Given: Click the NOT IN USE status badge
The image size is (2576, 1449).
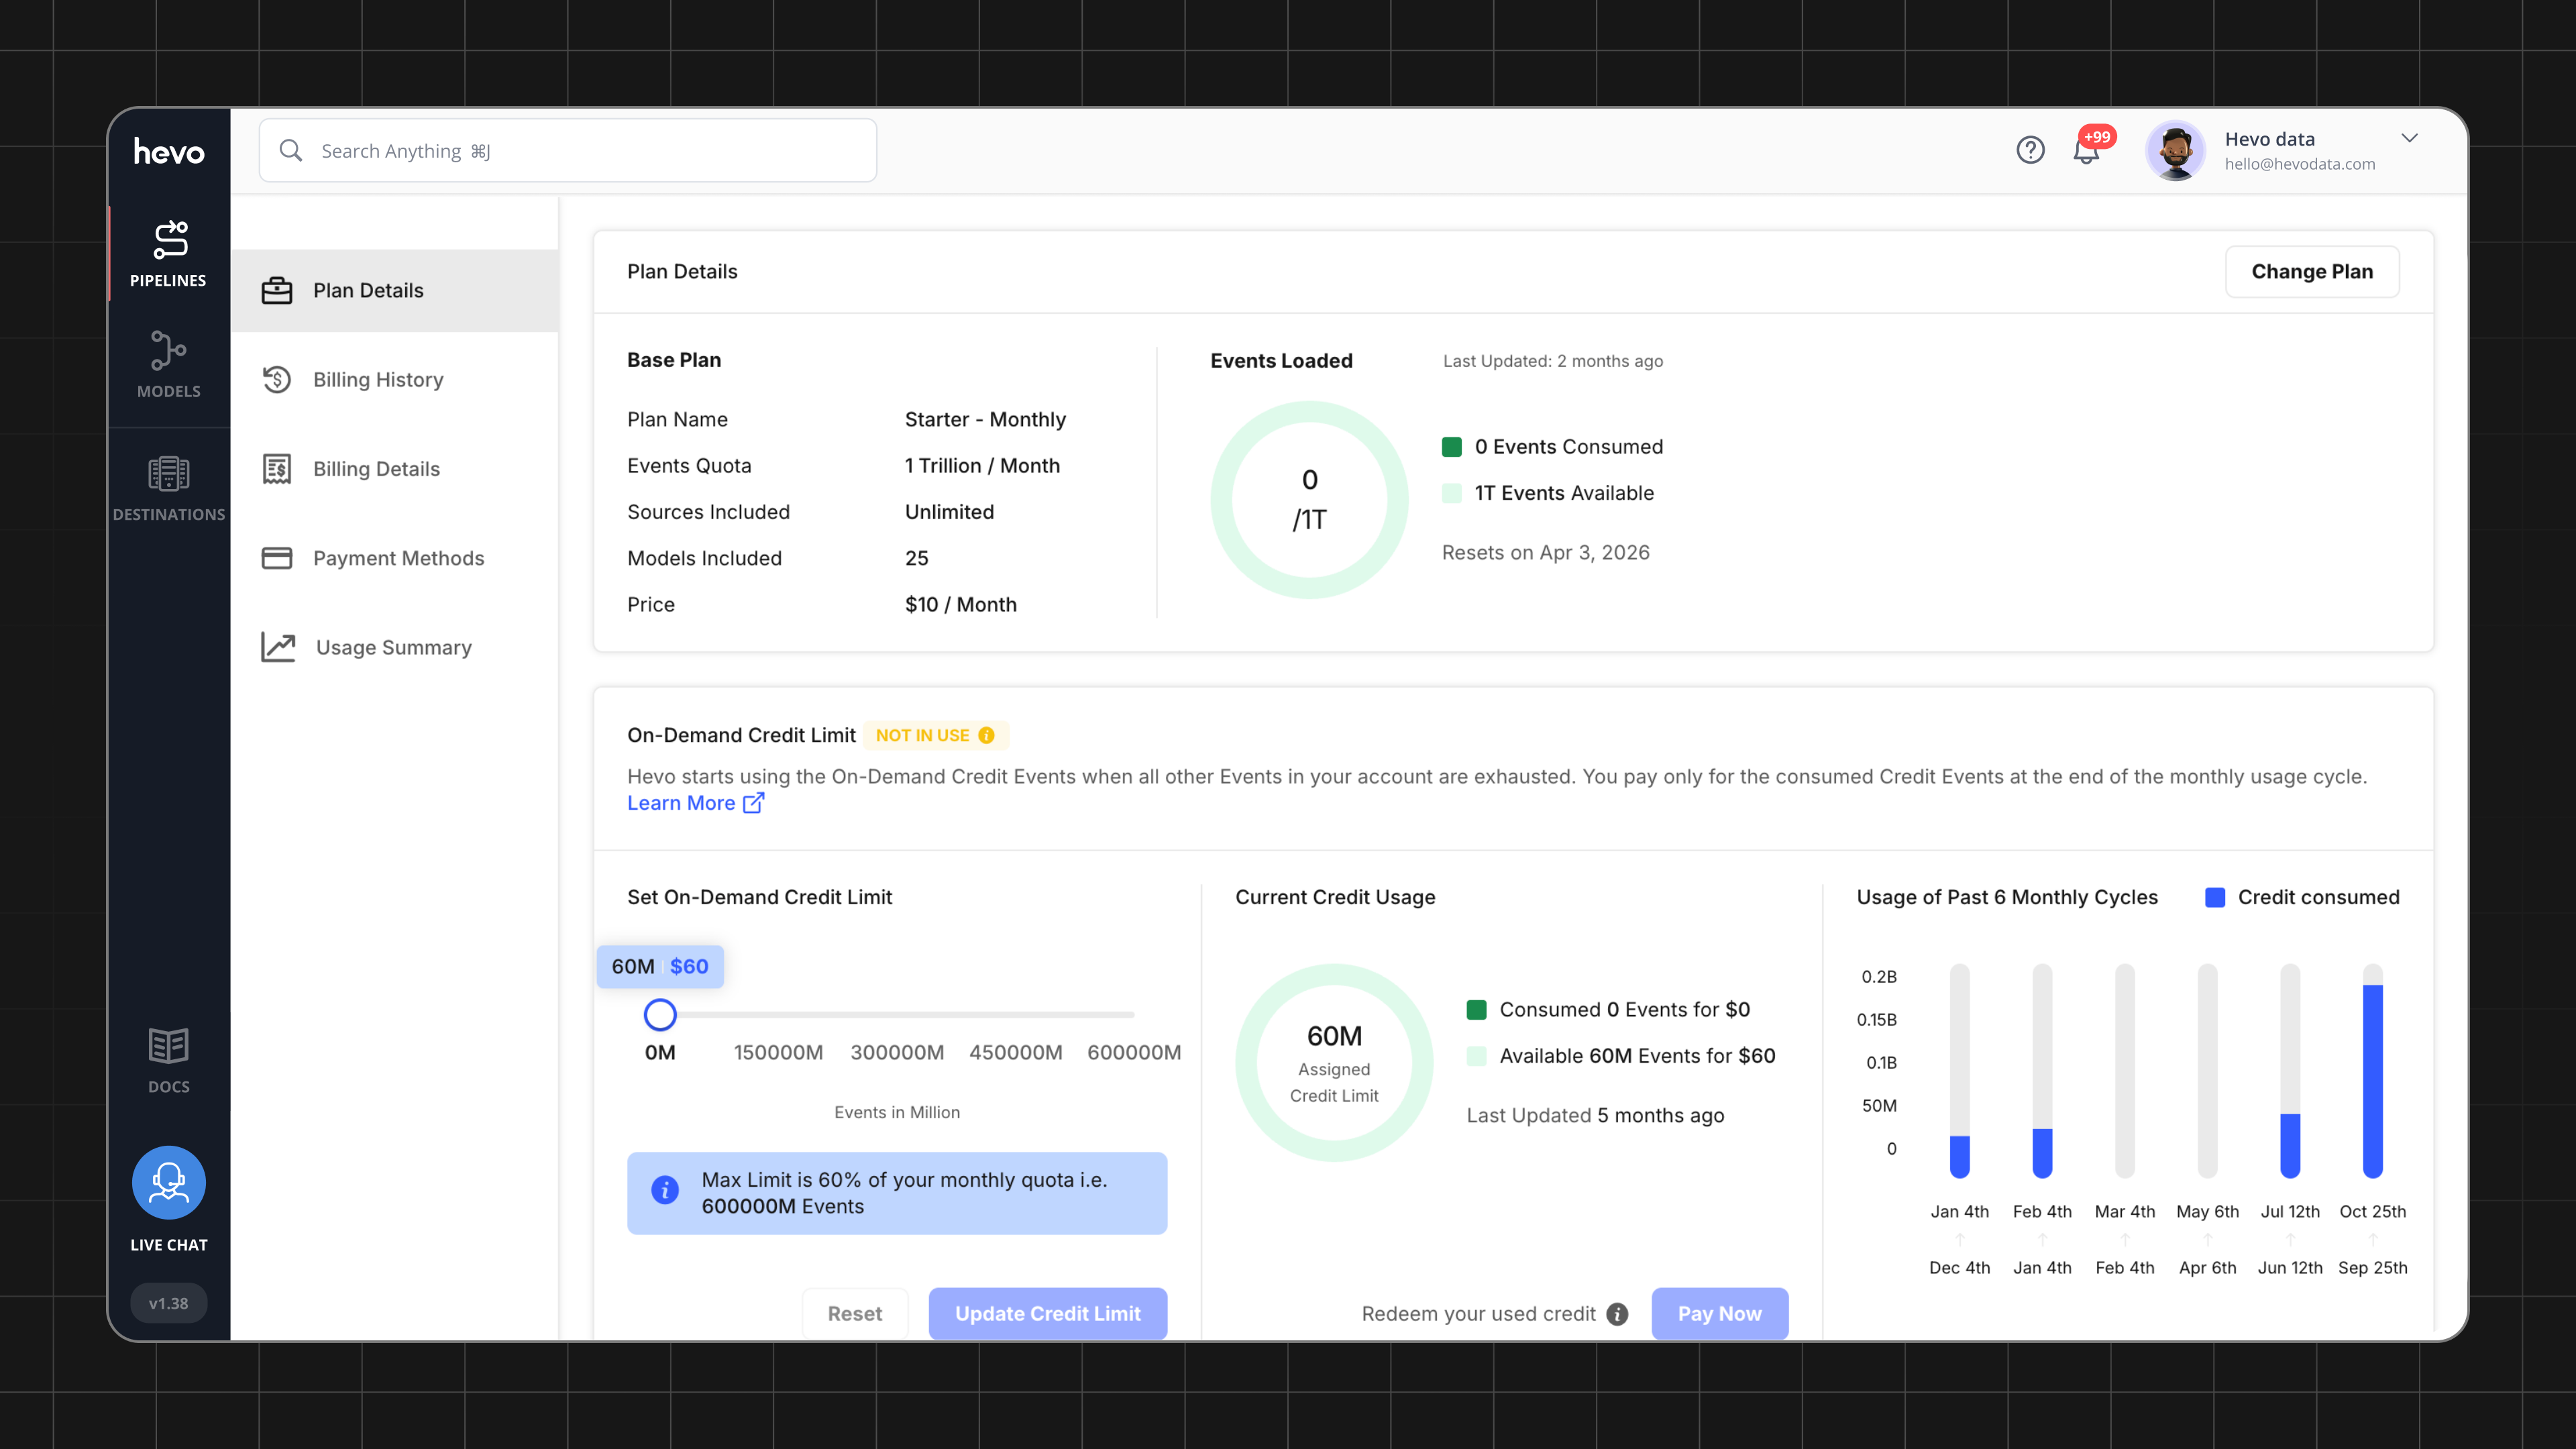Looking at the screenshot, I should click(x=935, y=735).
